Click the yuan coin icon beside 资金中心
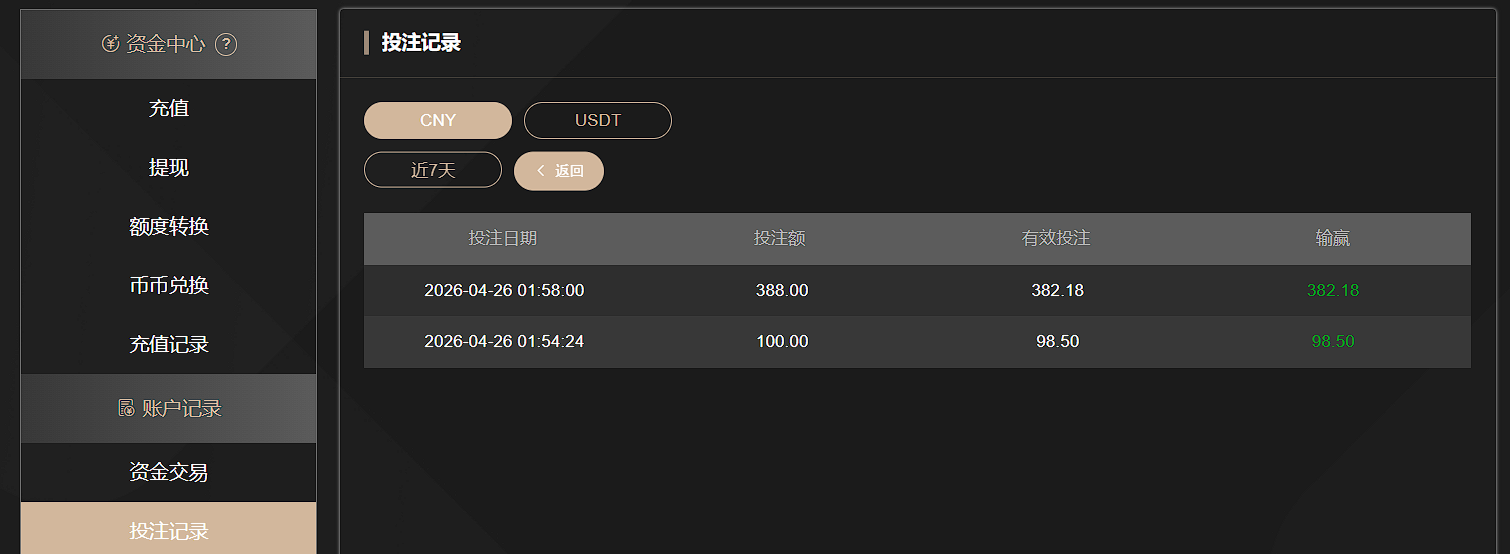Screen dimensions: 1510x554 coord(110,44)
